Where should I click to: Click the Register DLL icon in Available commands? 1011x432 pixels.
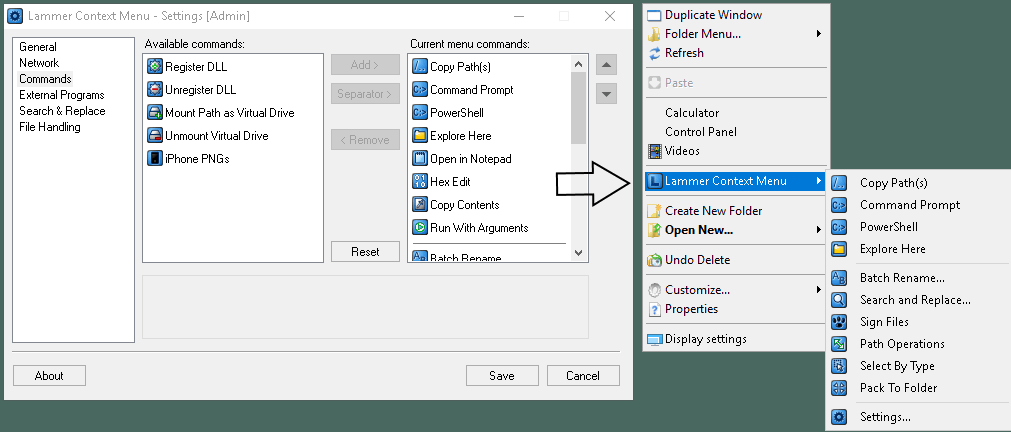tap(155, 66)
